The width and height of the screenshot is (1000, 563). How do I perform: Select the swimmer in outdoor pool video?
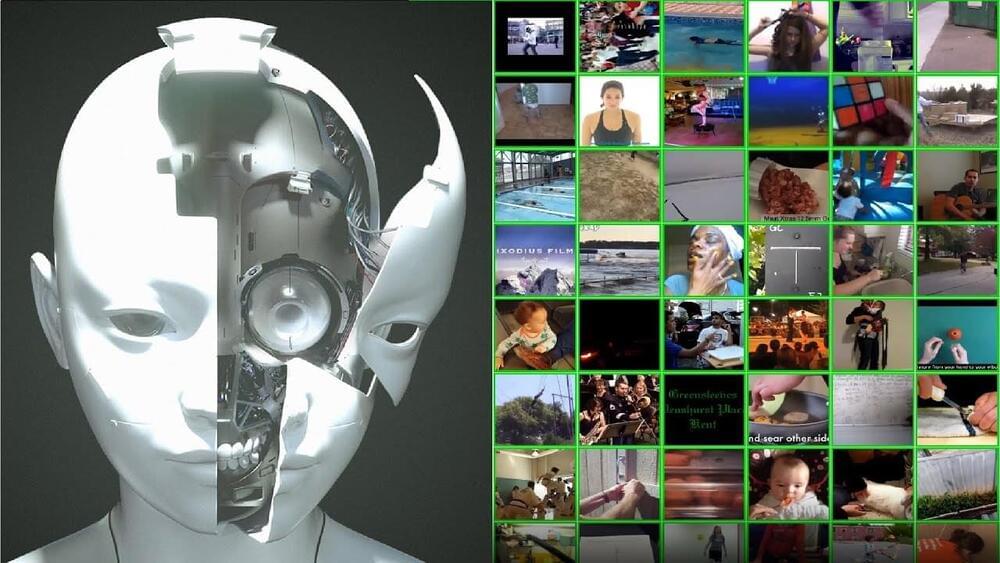pyautogui.click(x=704, y=37)
